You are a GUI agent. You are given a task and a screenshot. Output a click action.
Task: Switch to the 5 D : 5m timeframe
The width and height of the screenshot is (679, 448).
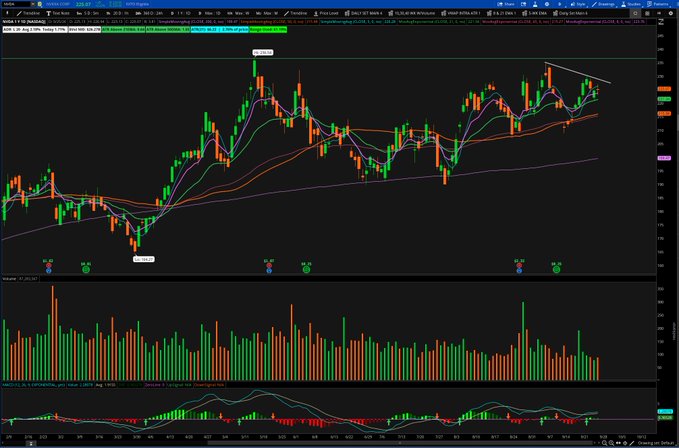[88, 13]
